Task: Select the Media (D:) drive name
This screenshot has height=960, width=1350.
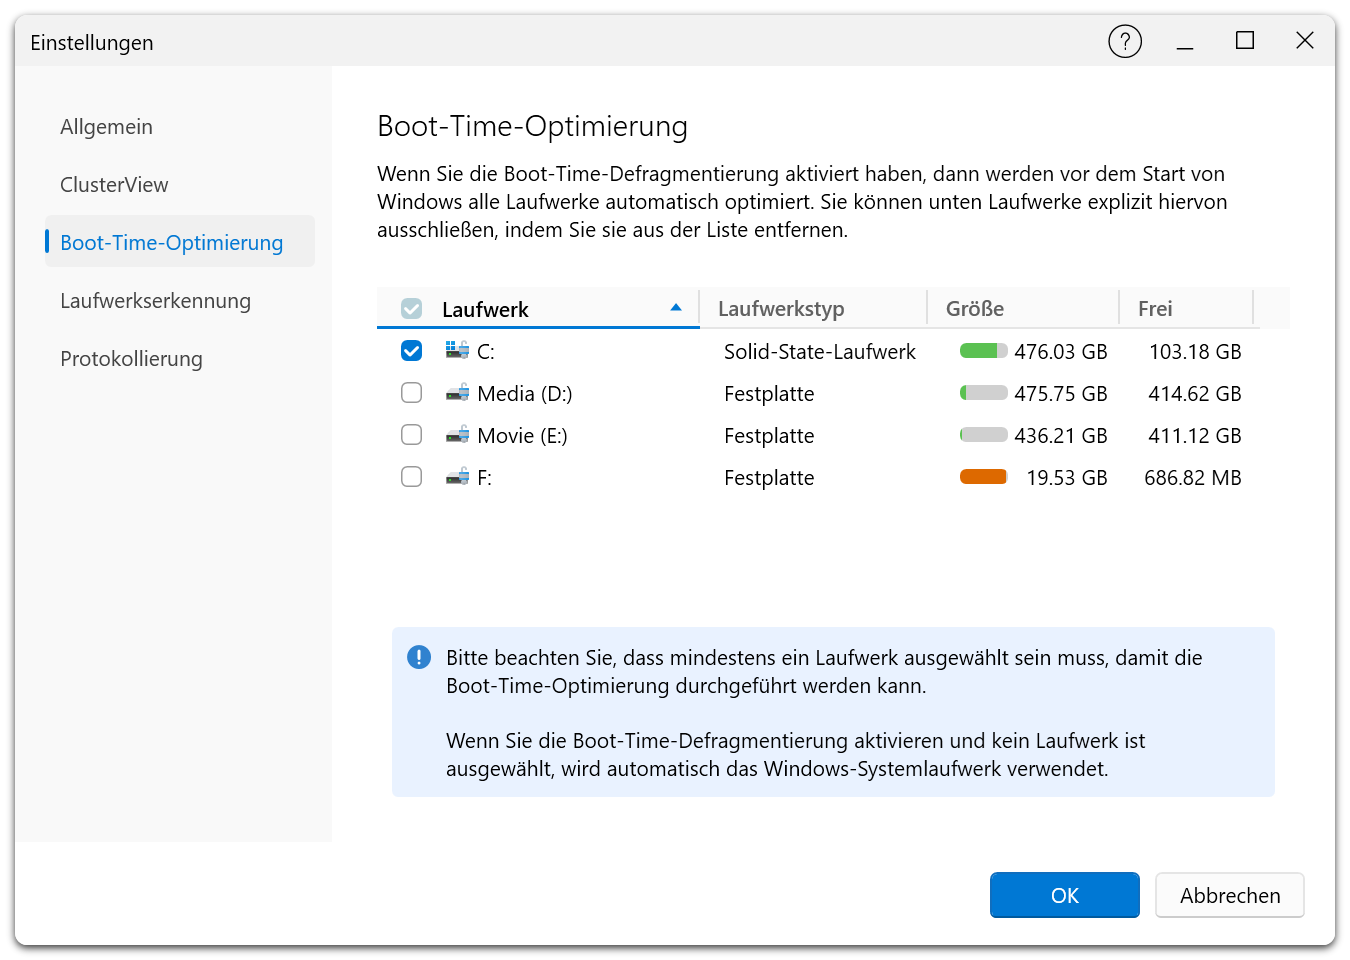Action: (x=525, y=394)
